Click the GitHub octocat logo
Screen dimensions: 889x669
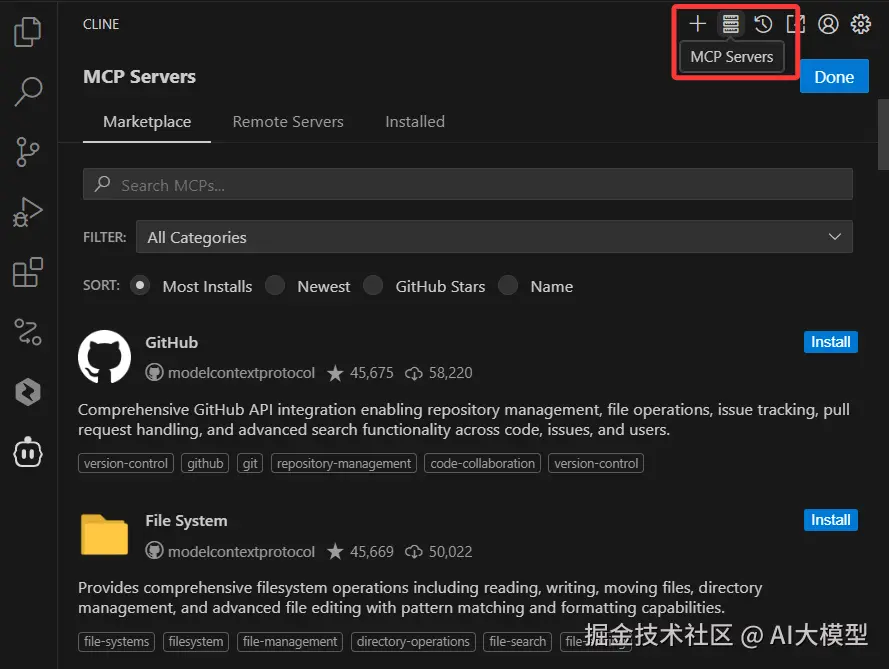coord(104,357)
